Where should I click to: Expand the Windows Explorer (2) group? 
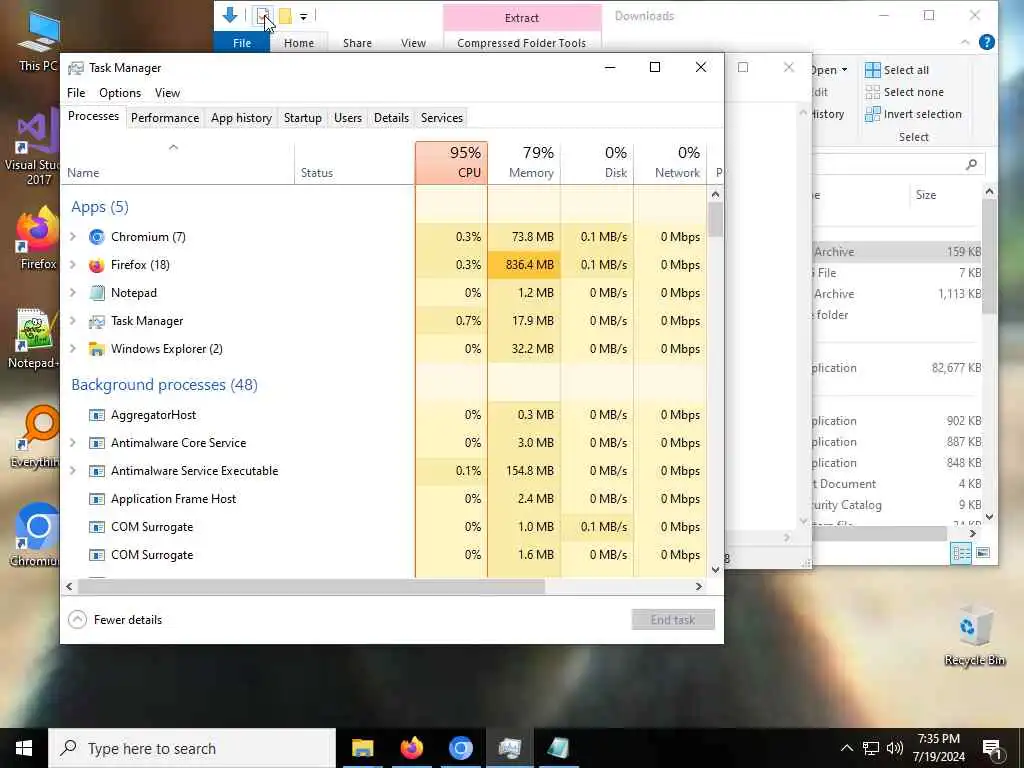pyautogui.click(x=73, y=349)
